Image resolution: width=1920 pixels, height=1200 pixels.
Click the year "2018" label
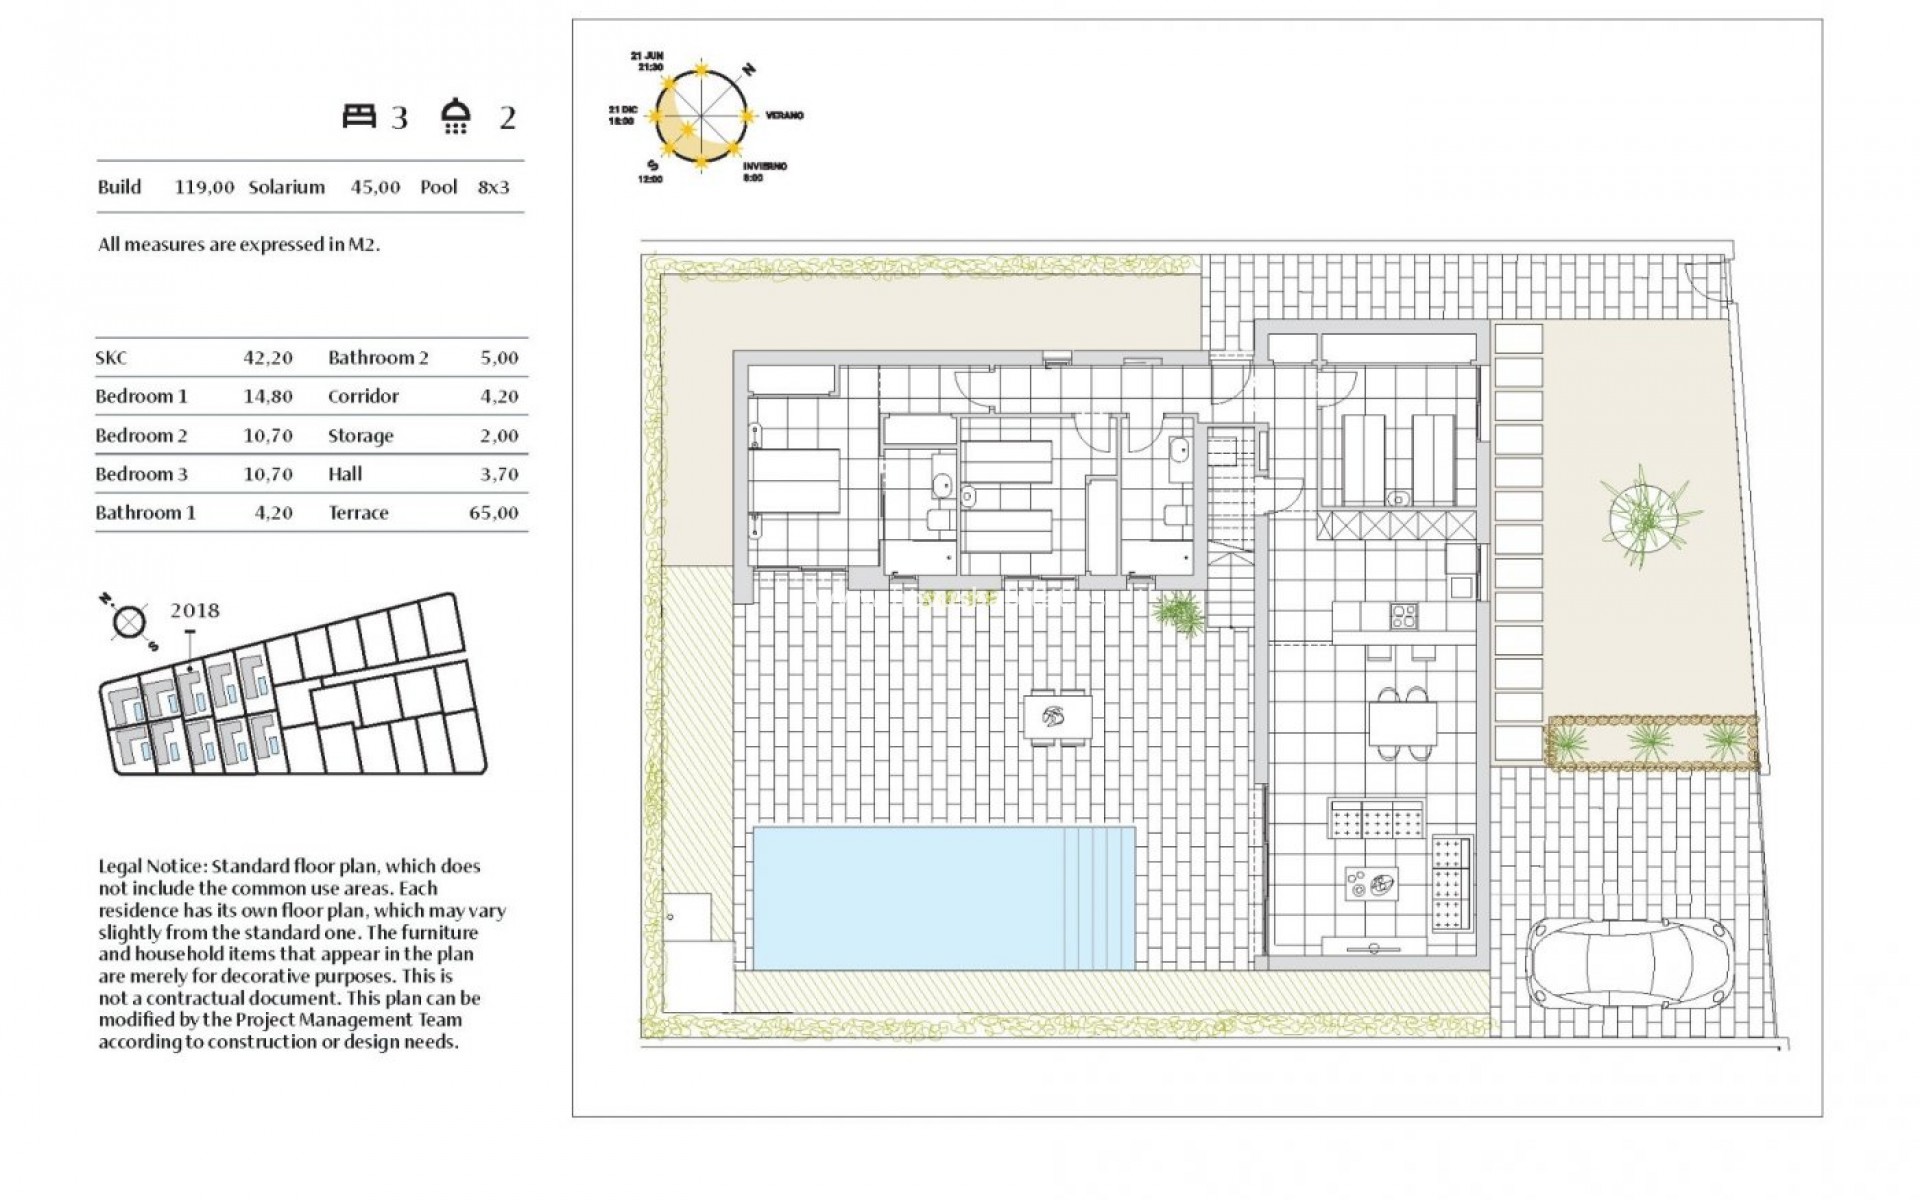click(195, 611)
